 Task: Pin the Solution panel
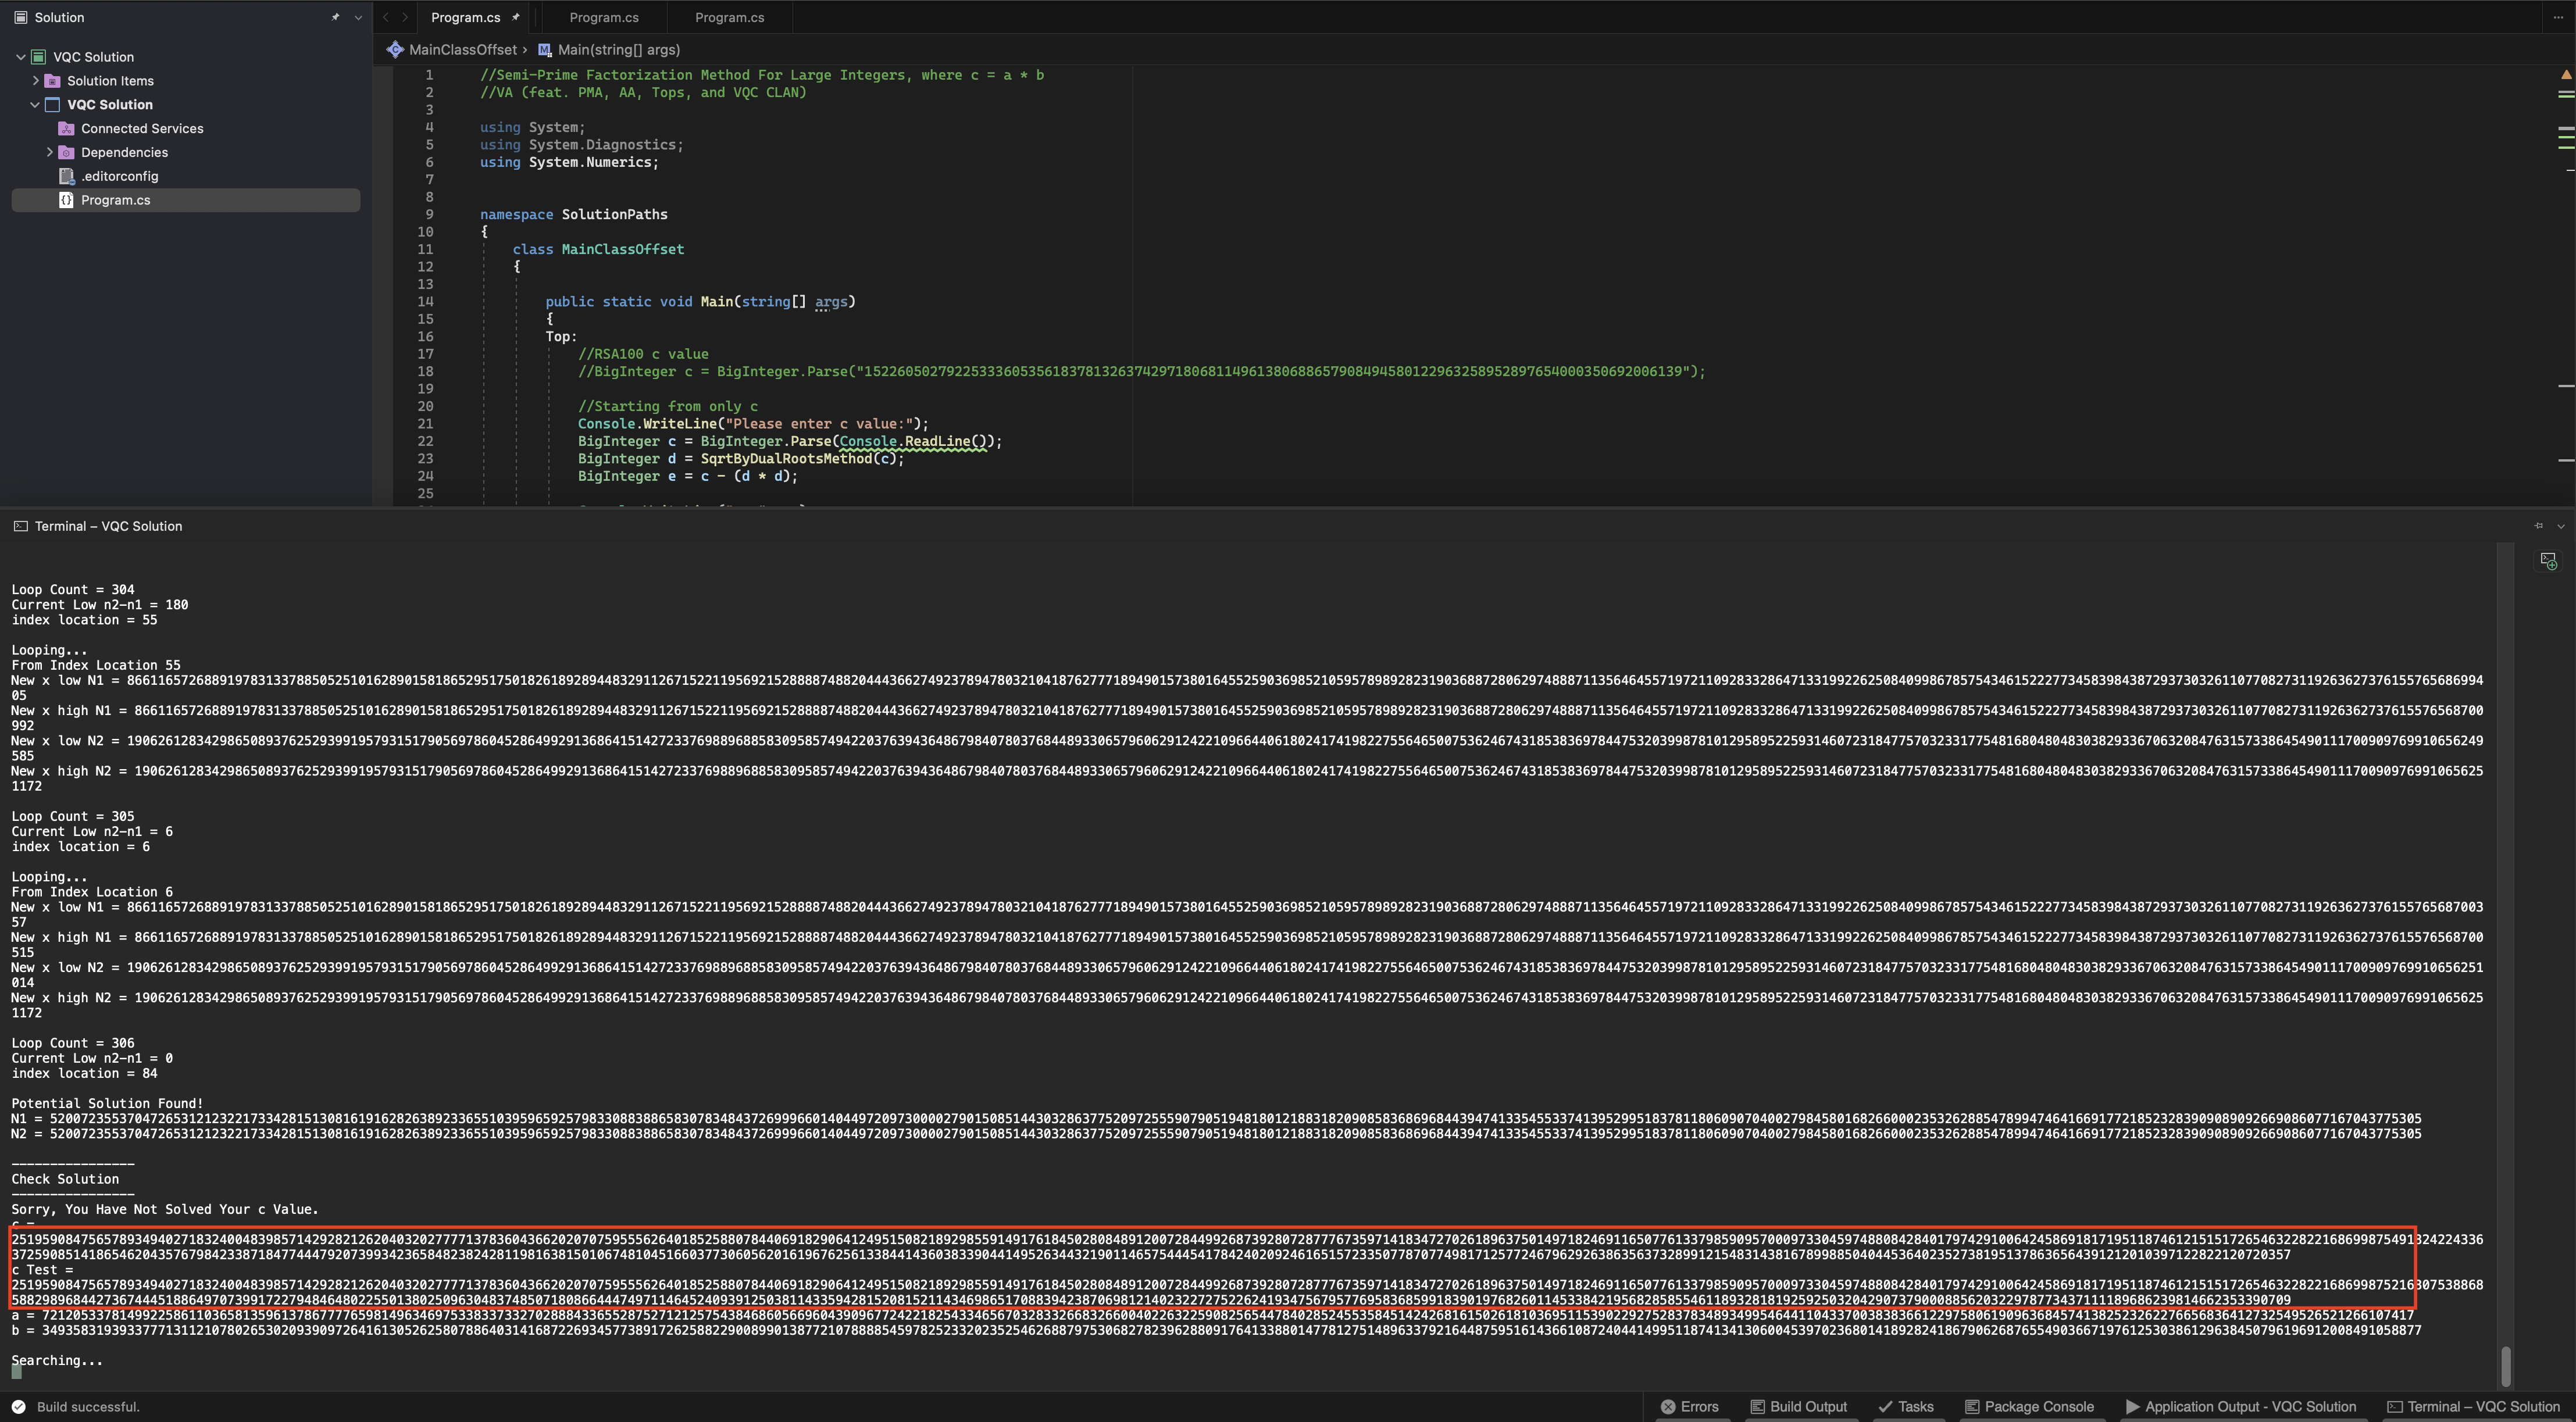coord(335,17)
